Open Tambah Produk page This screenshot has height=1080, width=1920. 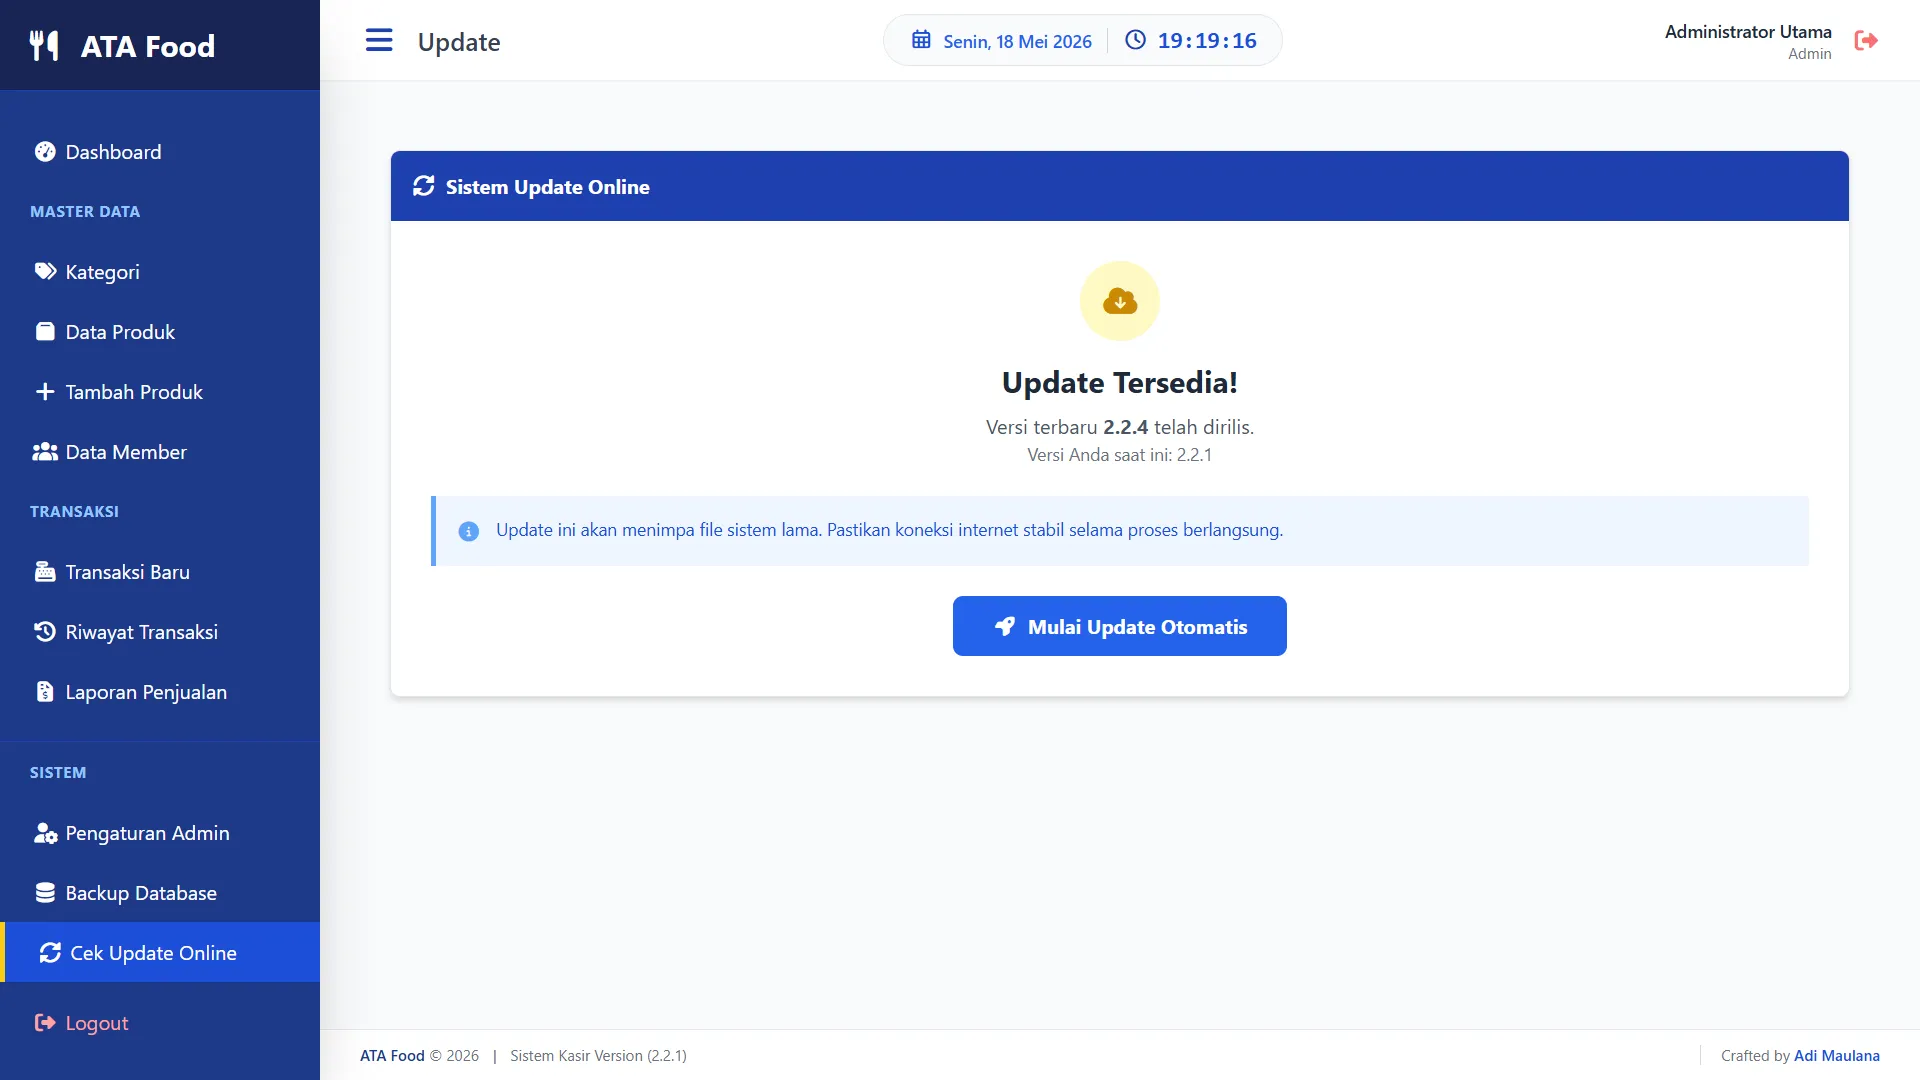(160, 392)
